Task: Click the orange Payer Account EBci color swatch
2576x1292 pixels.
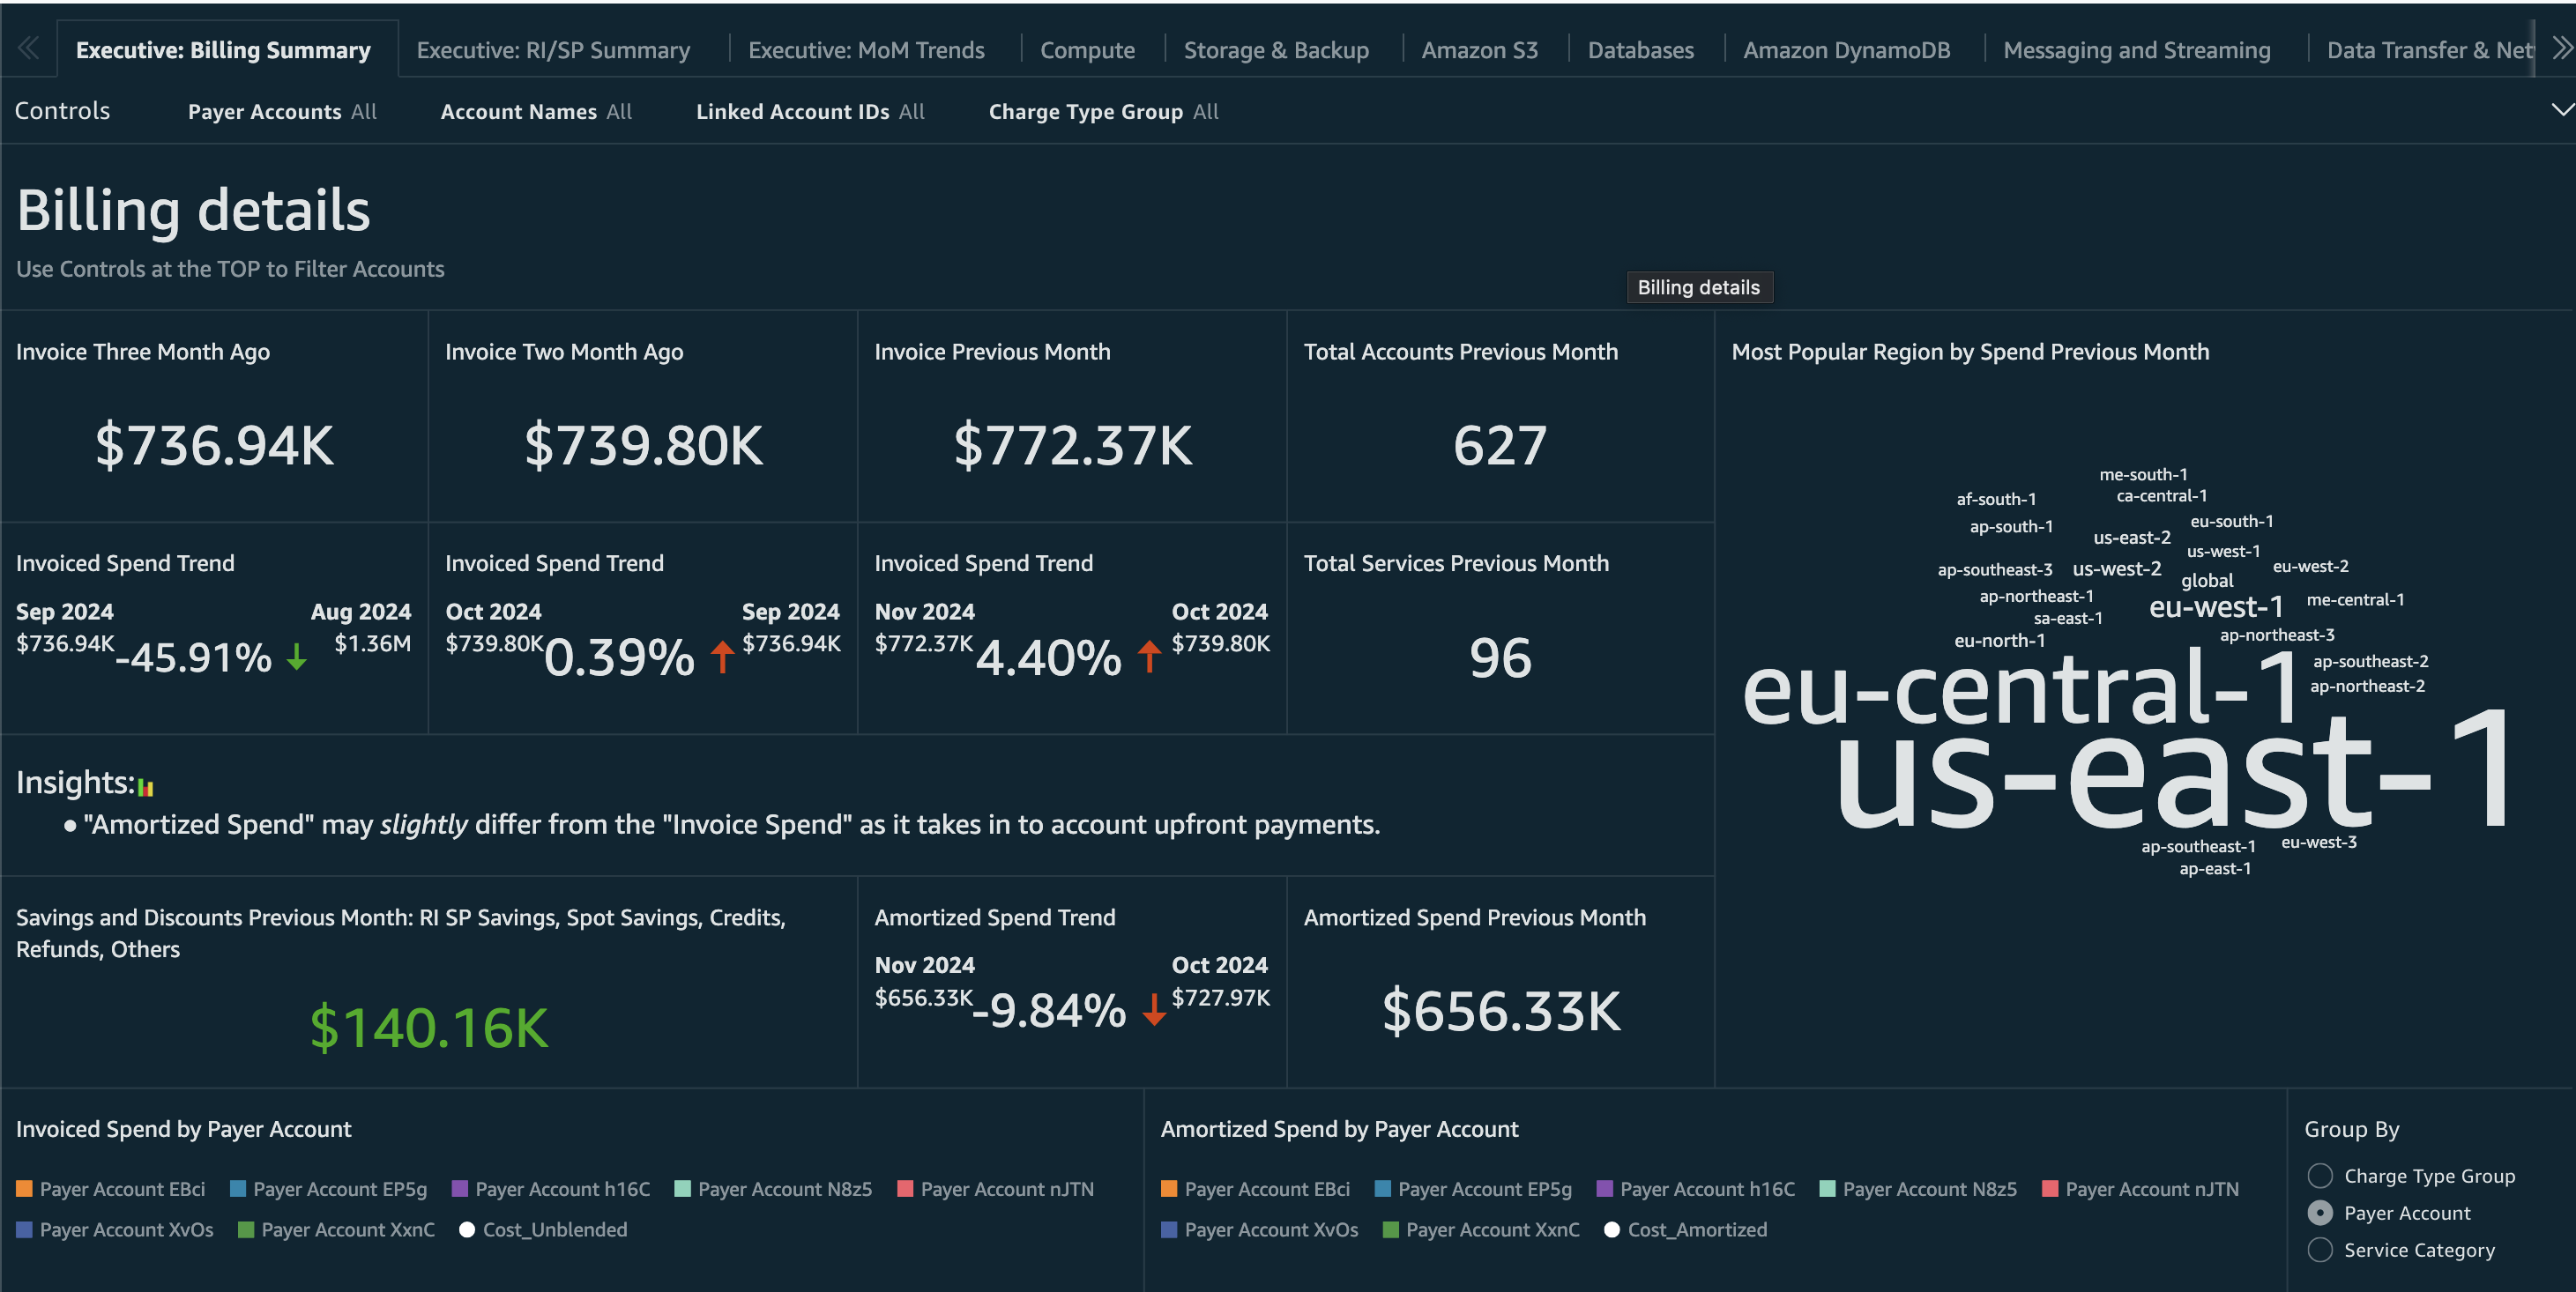Action: point(23,1189)
